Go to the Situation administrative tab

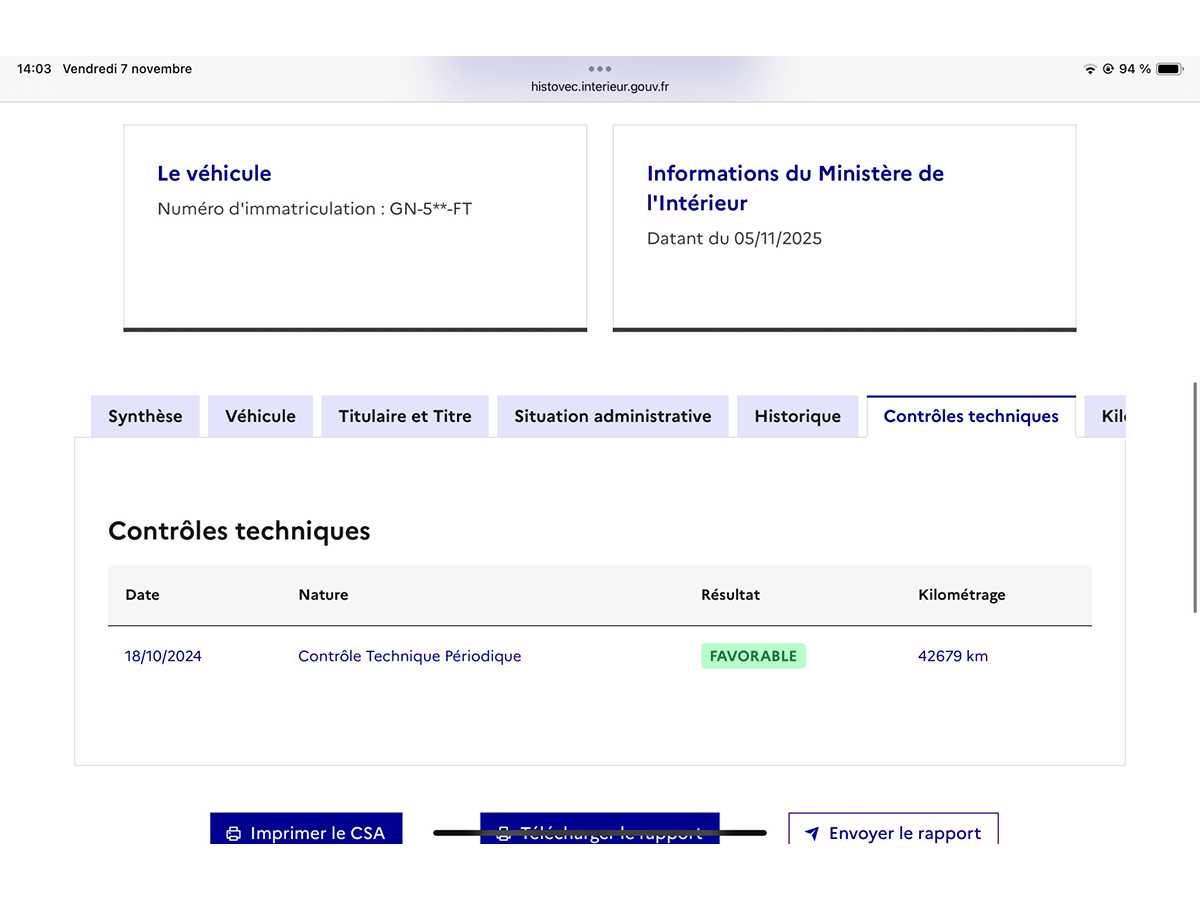tap(613, 416)
